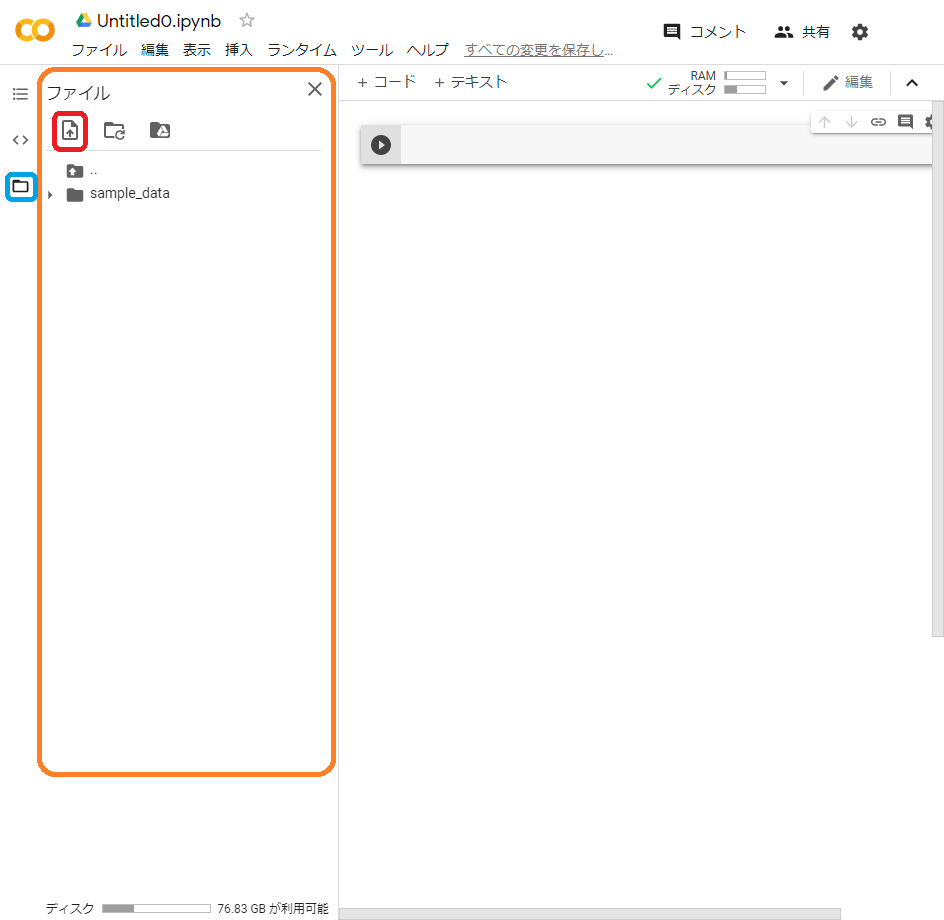The image size is (944, 920).
Task: Open cell settings gear icon
Action: pos(929,122)
